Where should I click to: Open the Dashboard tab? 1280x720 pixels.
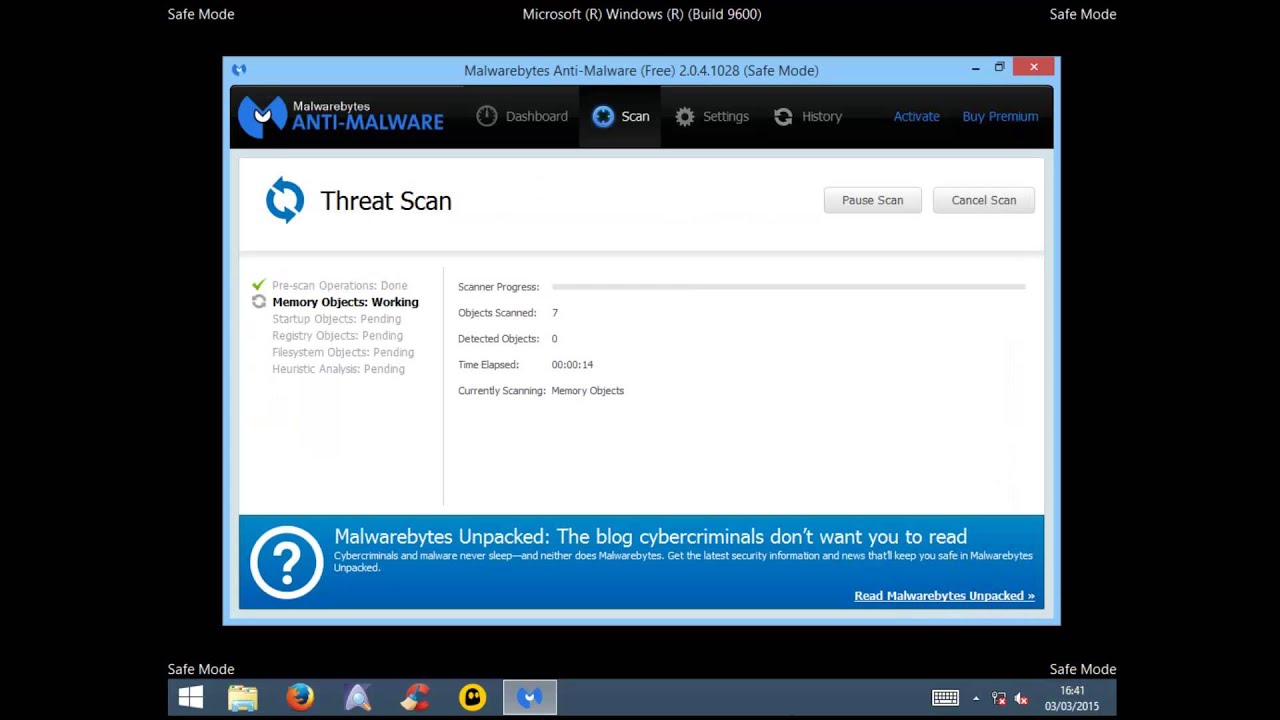click(522, 117)
